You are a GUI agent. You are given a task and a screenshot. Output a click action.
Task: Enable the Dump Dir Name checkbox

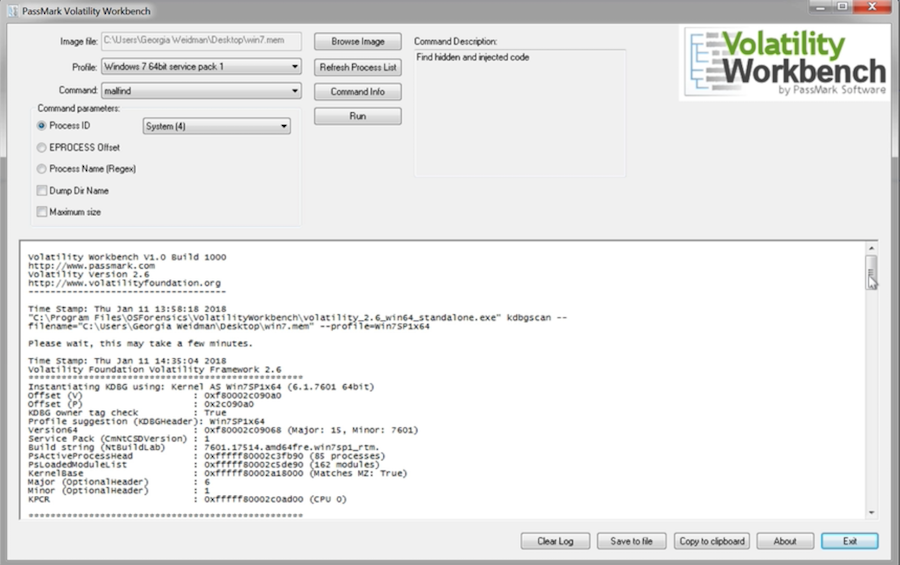(x=42, y=190)
